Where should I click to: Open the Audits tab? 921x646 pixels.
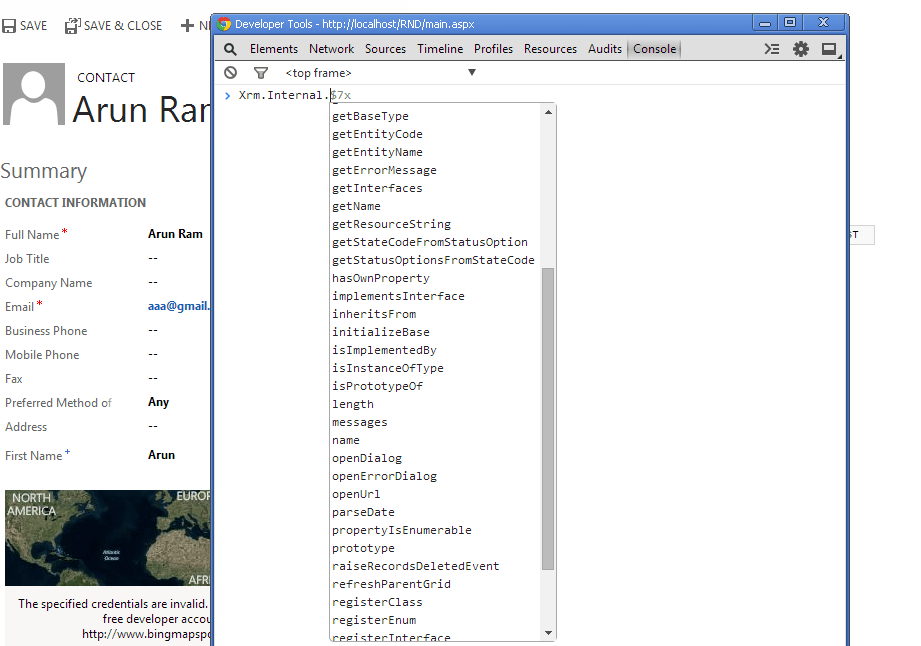[x=605, y=49]
